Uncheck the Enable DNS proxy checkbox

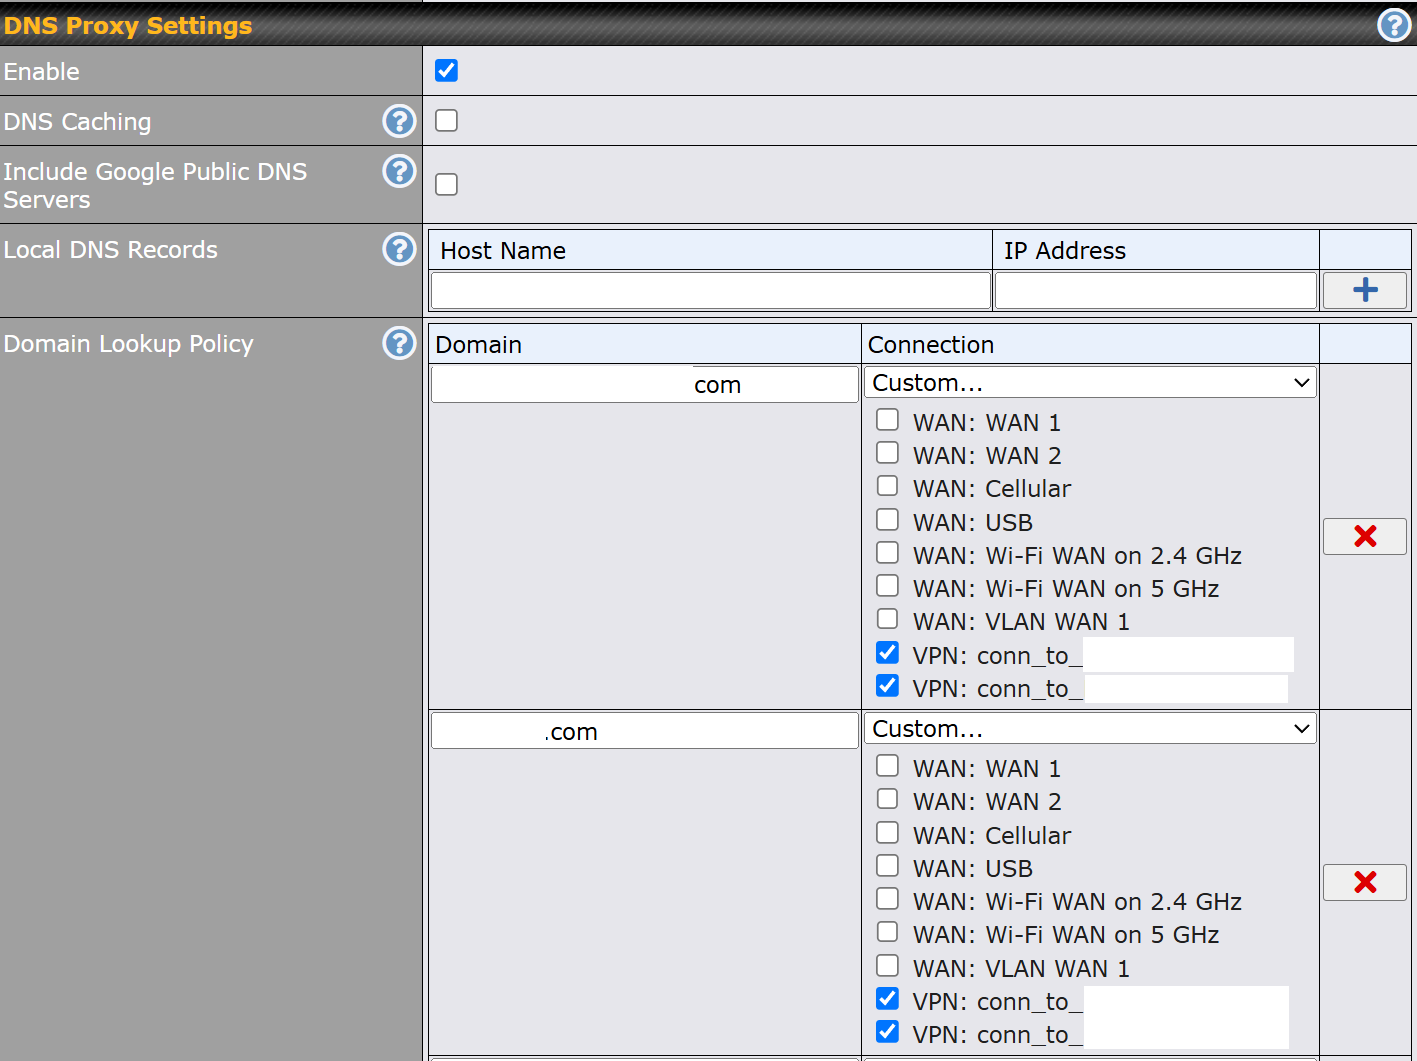pyautogui.click(x=446, y=70)
